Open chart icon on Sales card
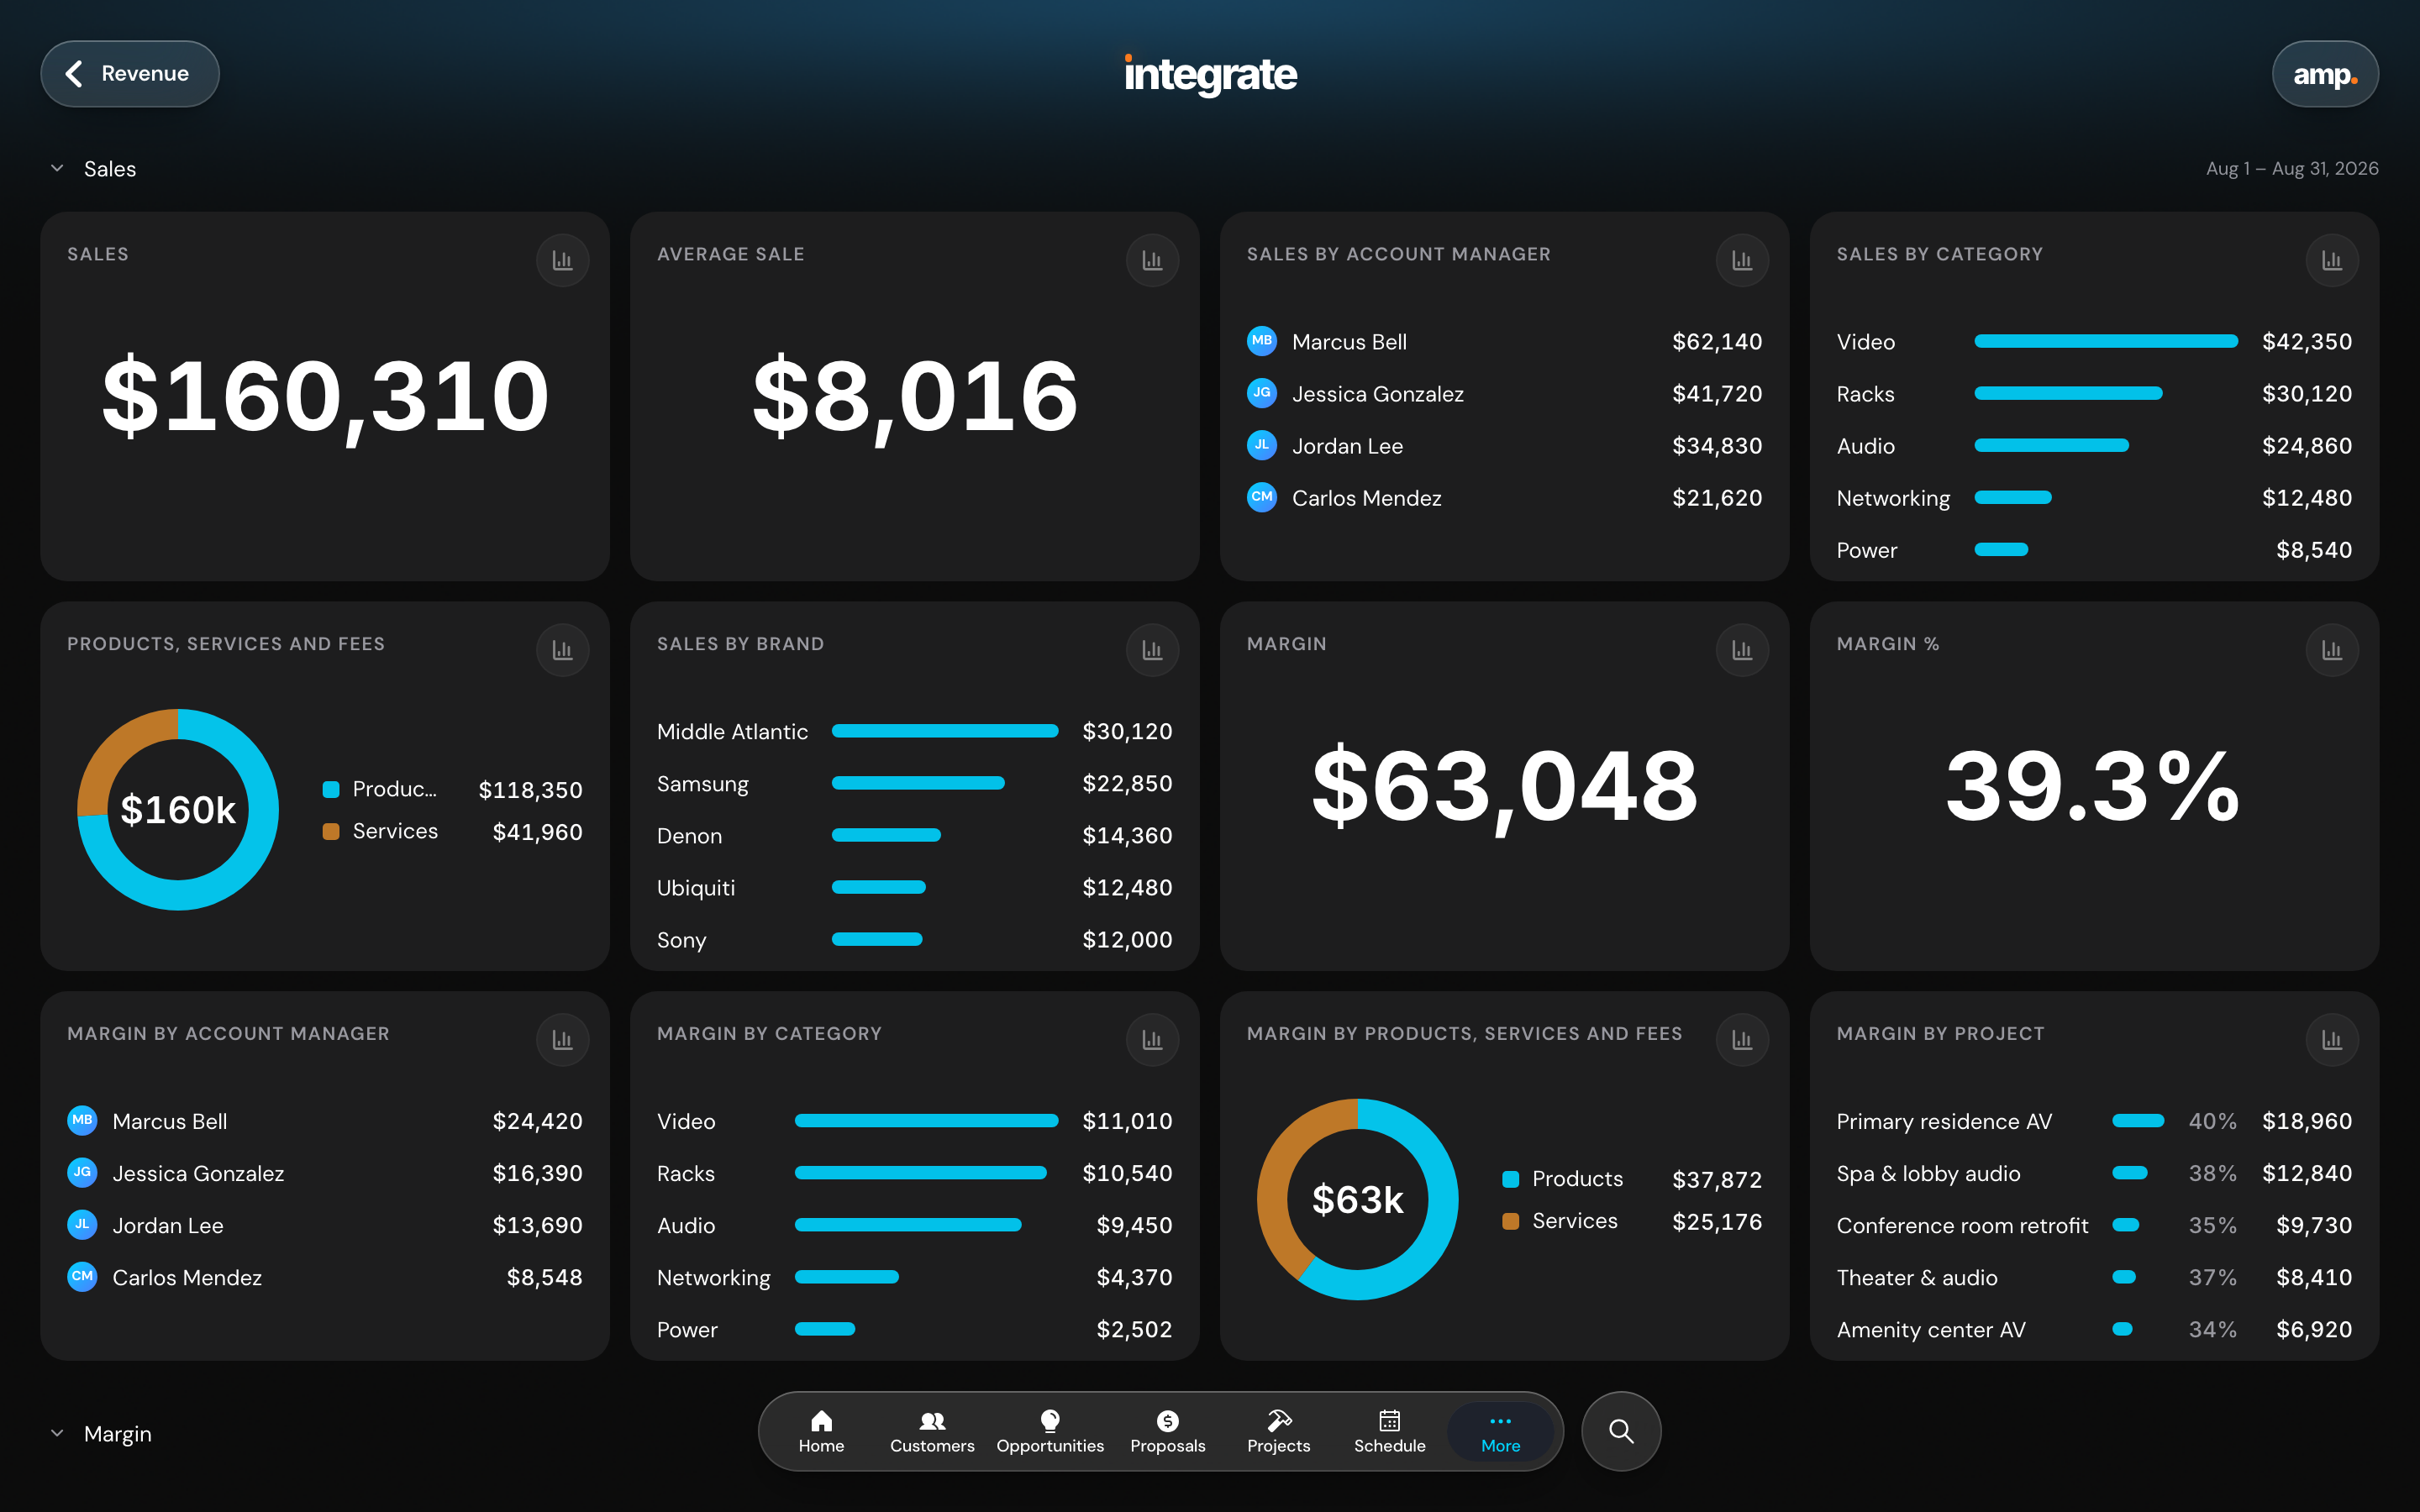This screenshot has width=2420, height=1512. pos(562,261)
